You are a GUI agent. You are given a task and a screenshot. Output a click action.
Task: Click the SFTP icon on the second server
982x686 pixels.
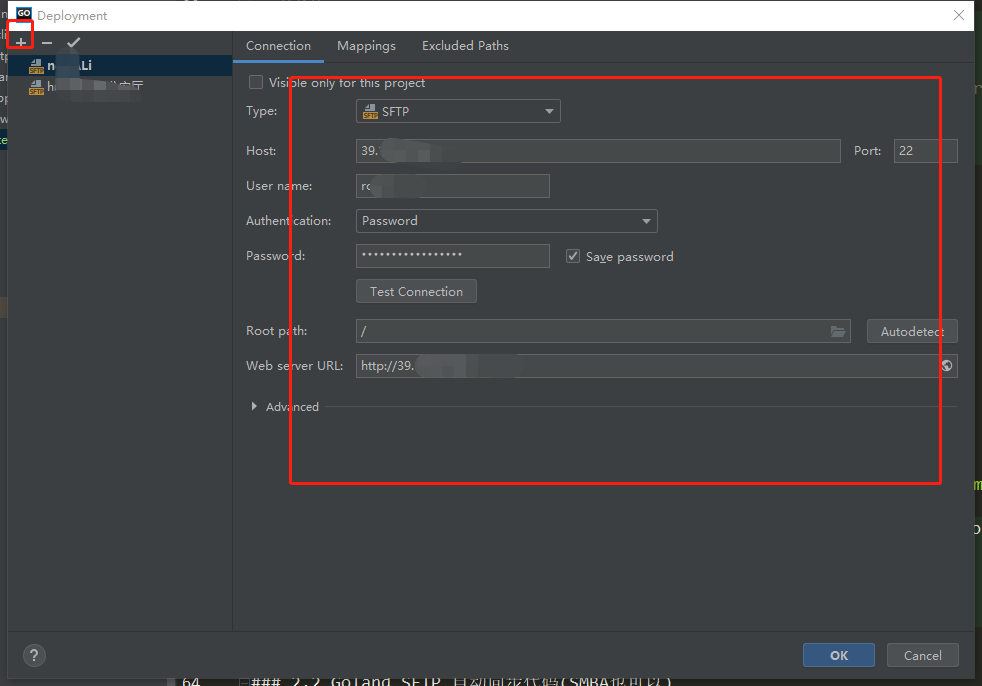[36, 86]
